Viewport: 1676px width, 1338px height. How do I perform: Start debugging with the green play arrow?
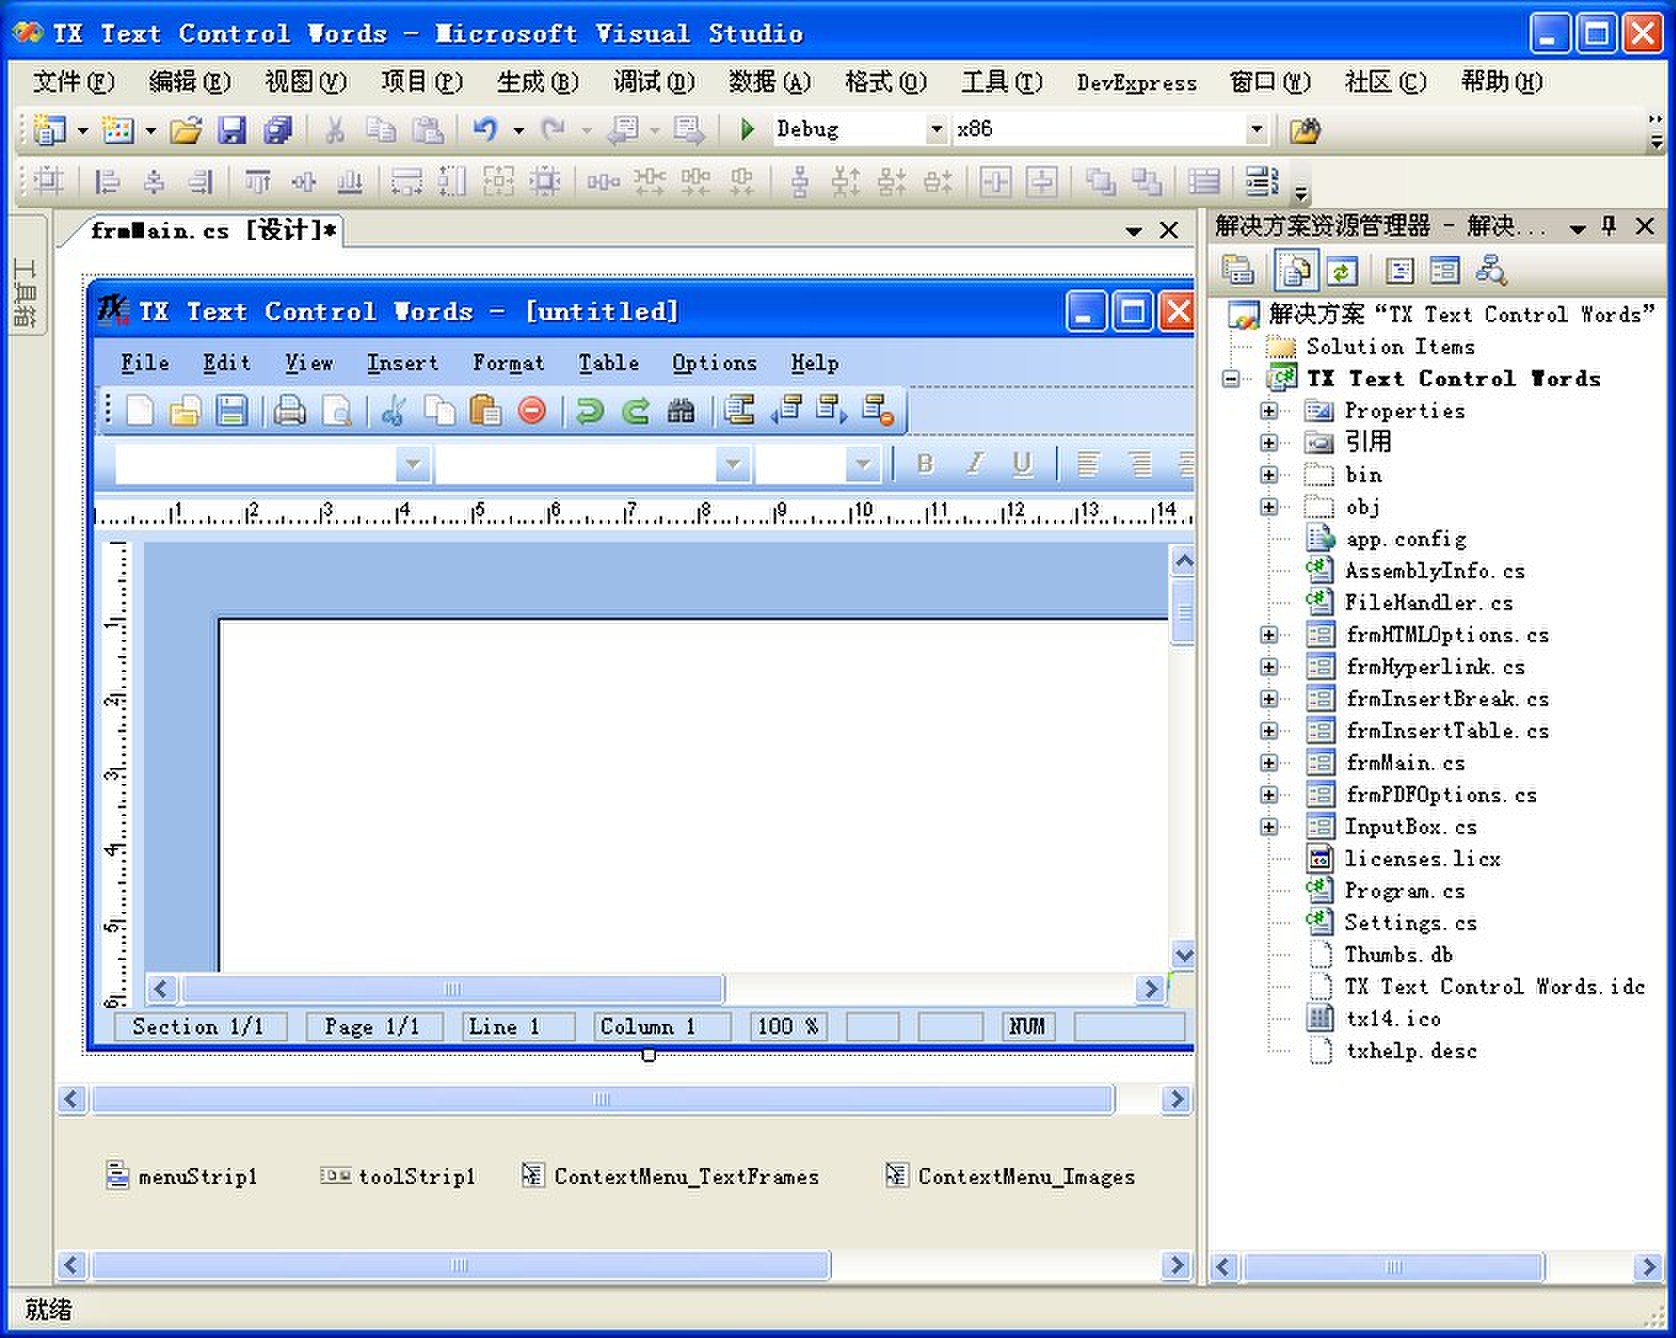tap(746, 129)
